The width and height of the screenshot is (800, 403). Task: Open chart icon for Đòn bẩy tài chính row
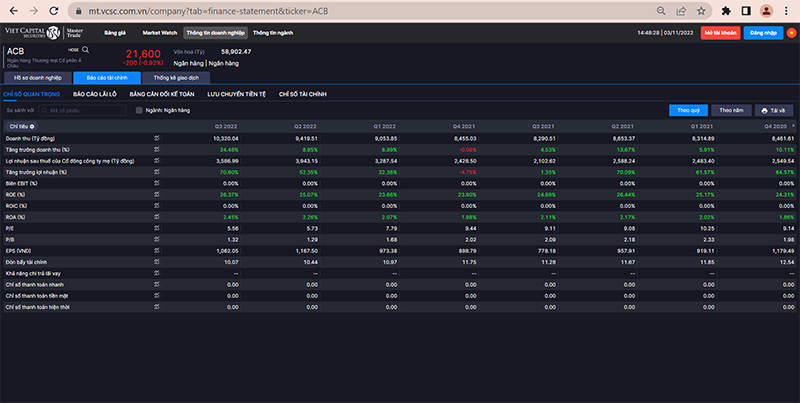(x=157, y=262)
